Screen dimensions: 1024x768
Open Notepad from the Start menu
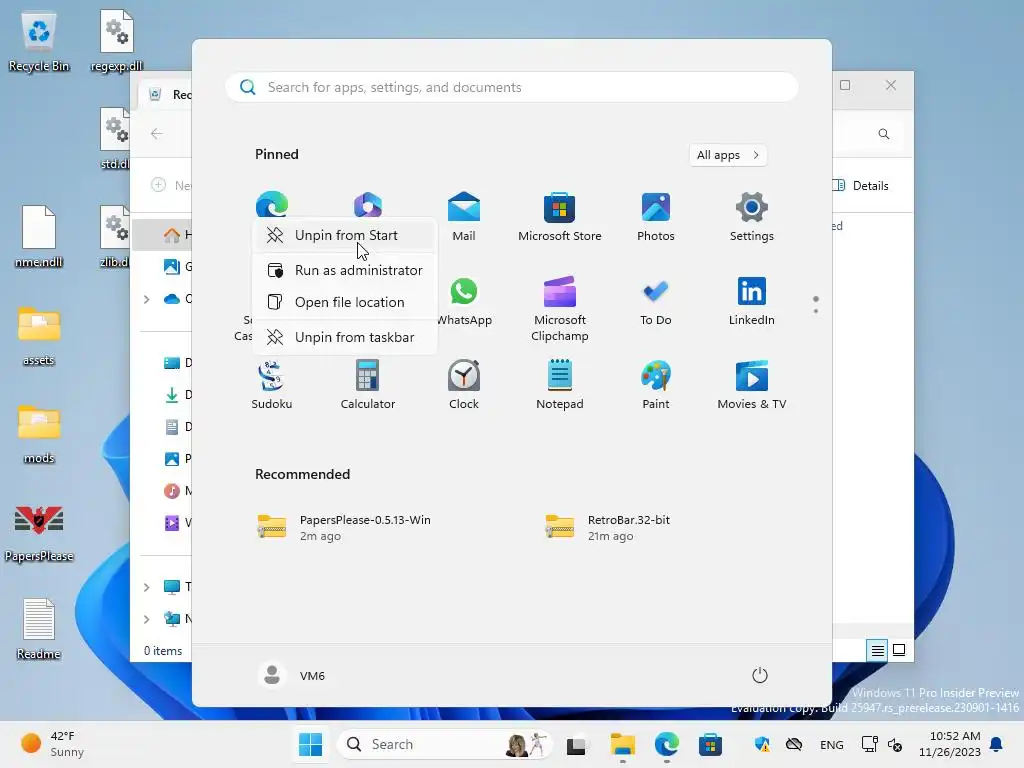click(x=560, y=385)
